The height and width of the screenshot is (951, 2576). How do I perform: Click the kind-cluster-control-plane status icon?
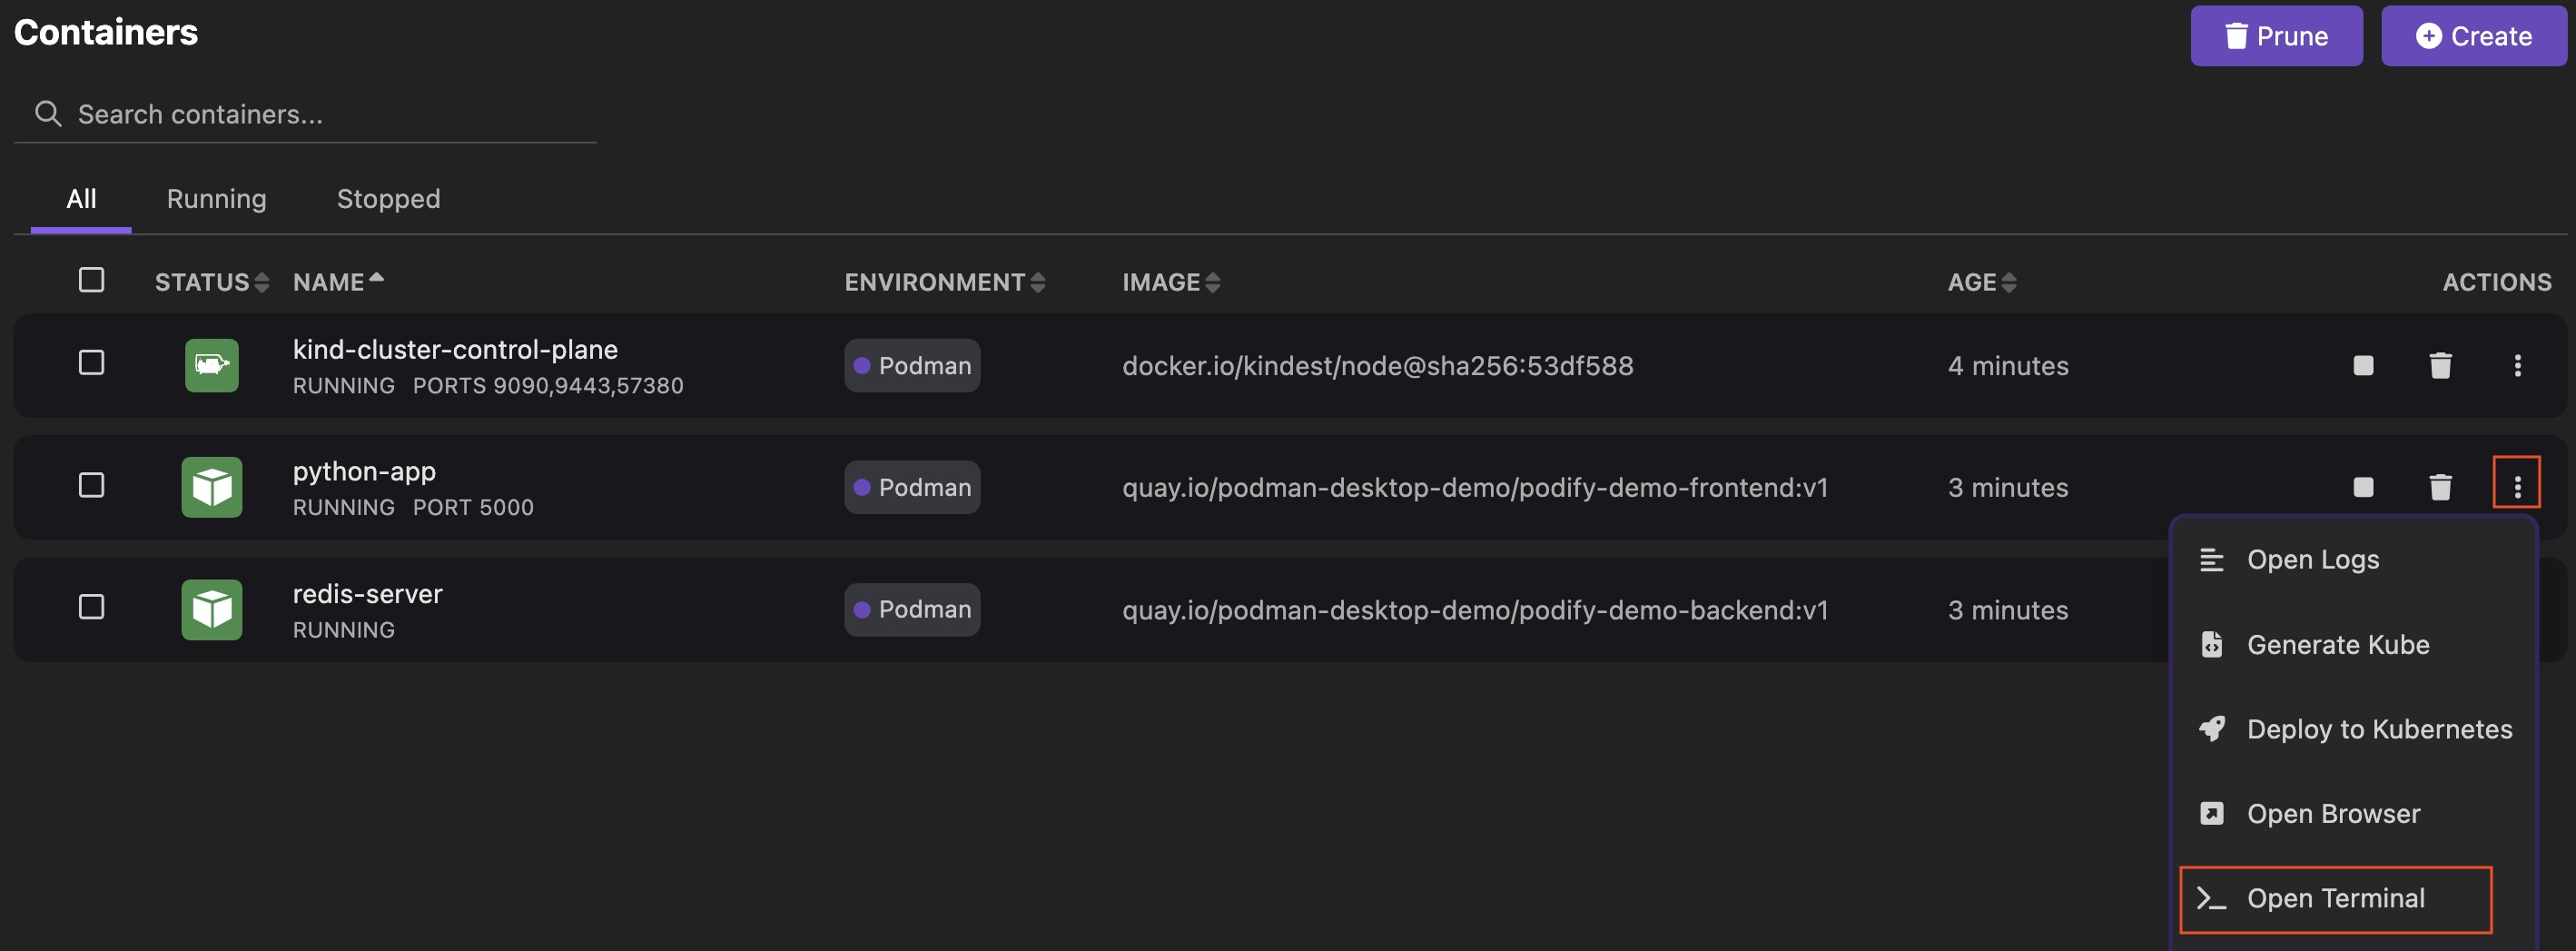pos(211,366)
